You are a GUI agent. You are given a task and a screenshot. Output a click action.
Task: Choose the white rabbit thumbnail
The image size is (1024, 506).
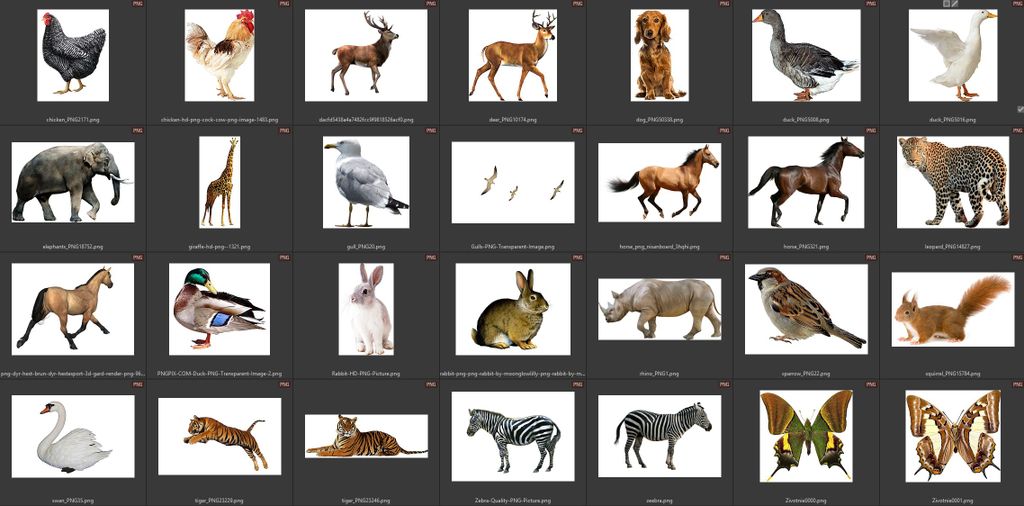366,309
